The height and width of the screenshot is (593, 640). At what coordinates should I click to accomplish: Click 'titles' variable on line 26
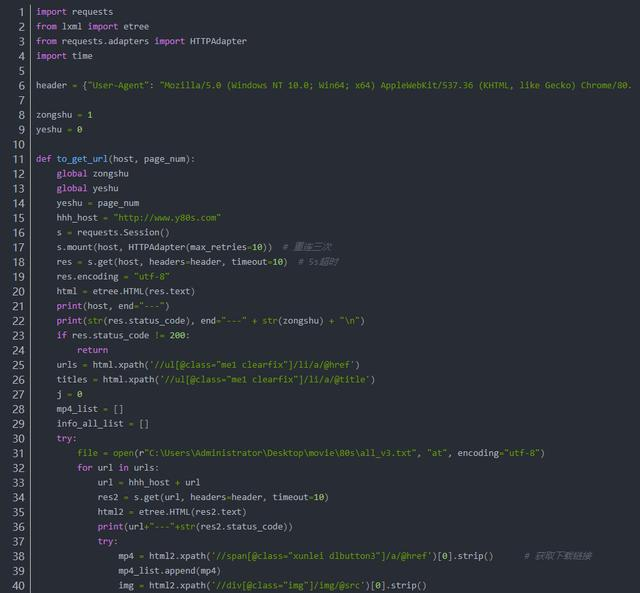pos(72,380)
